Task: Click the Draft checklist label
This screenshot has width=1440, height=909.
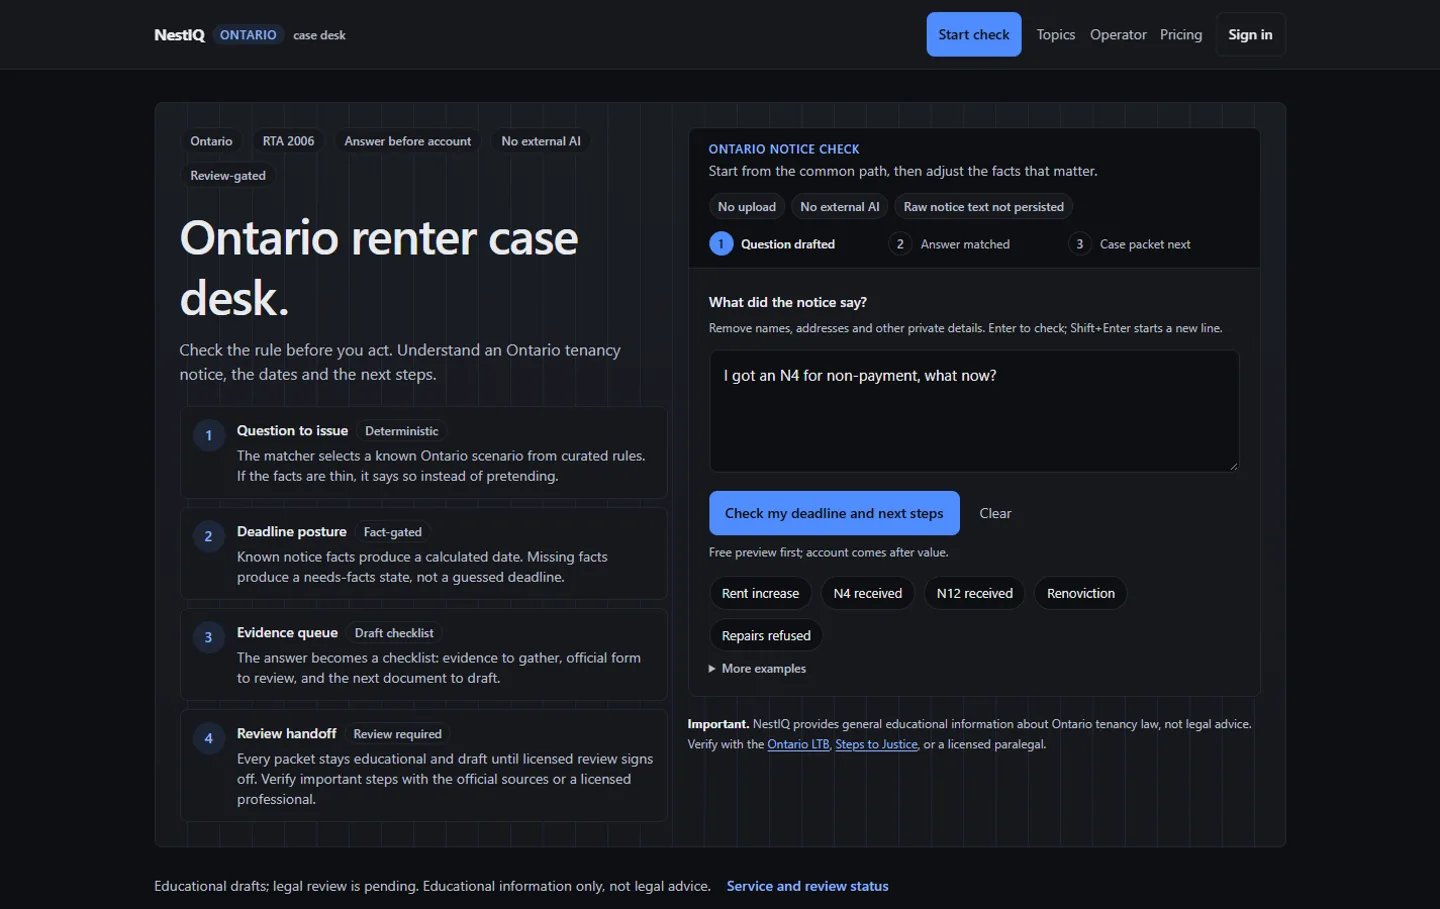Action: coord(394,633)
